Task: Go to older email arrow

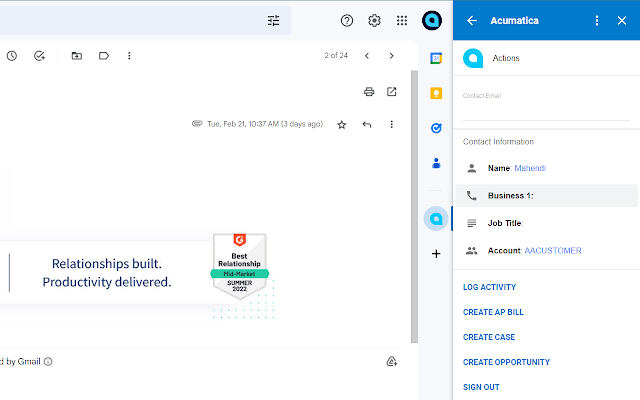Action: click(x=391, y=56)
